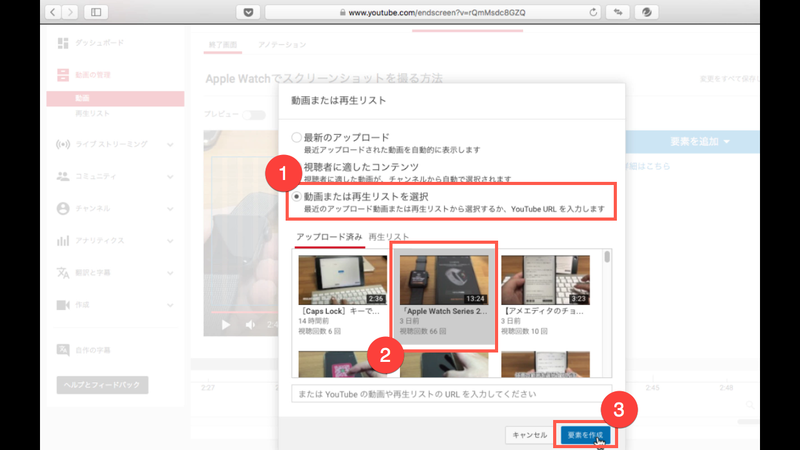The image size is (800, 450).
Task: Click the 2:48 mark on the timeline
Action: [726, 388]
